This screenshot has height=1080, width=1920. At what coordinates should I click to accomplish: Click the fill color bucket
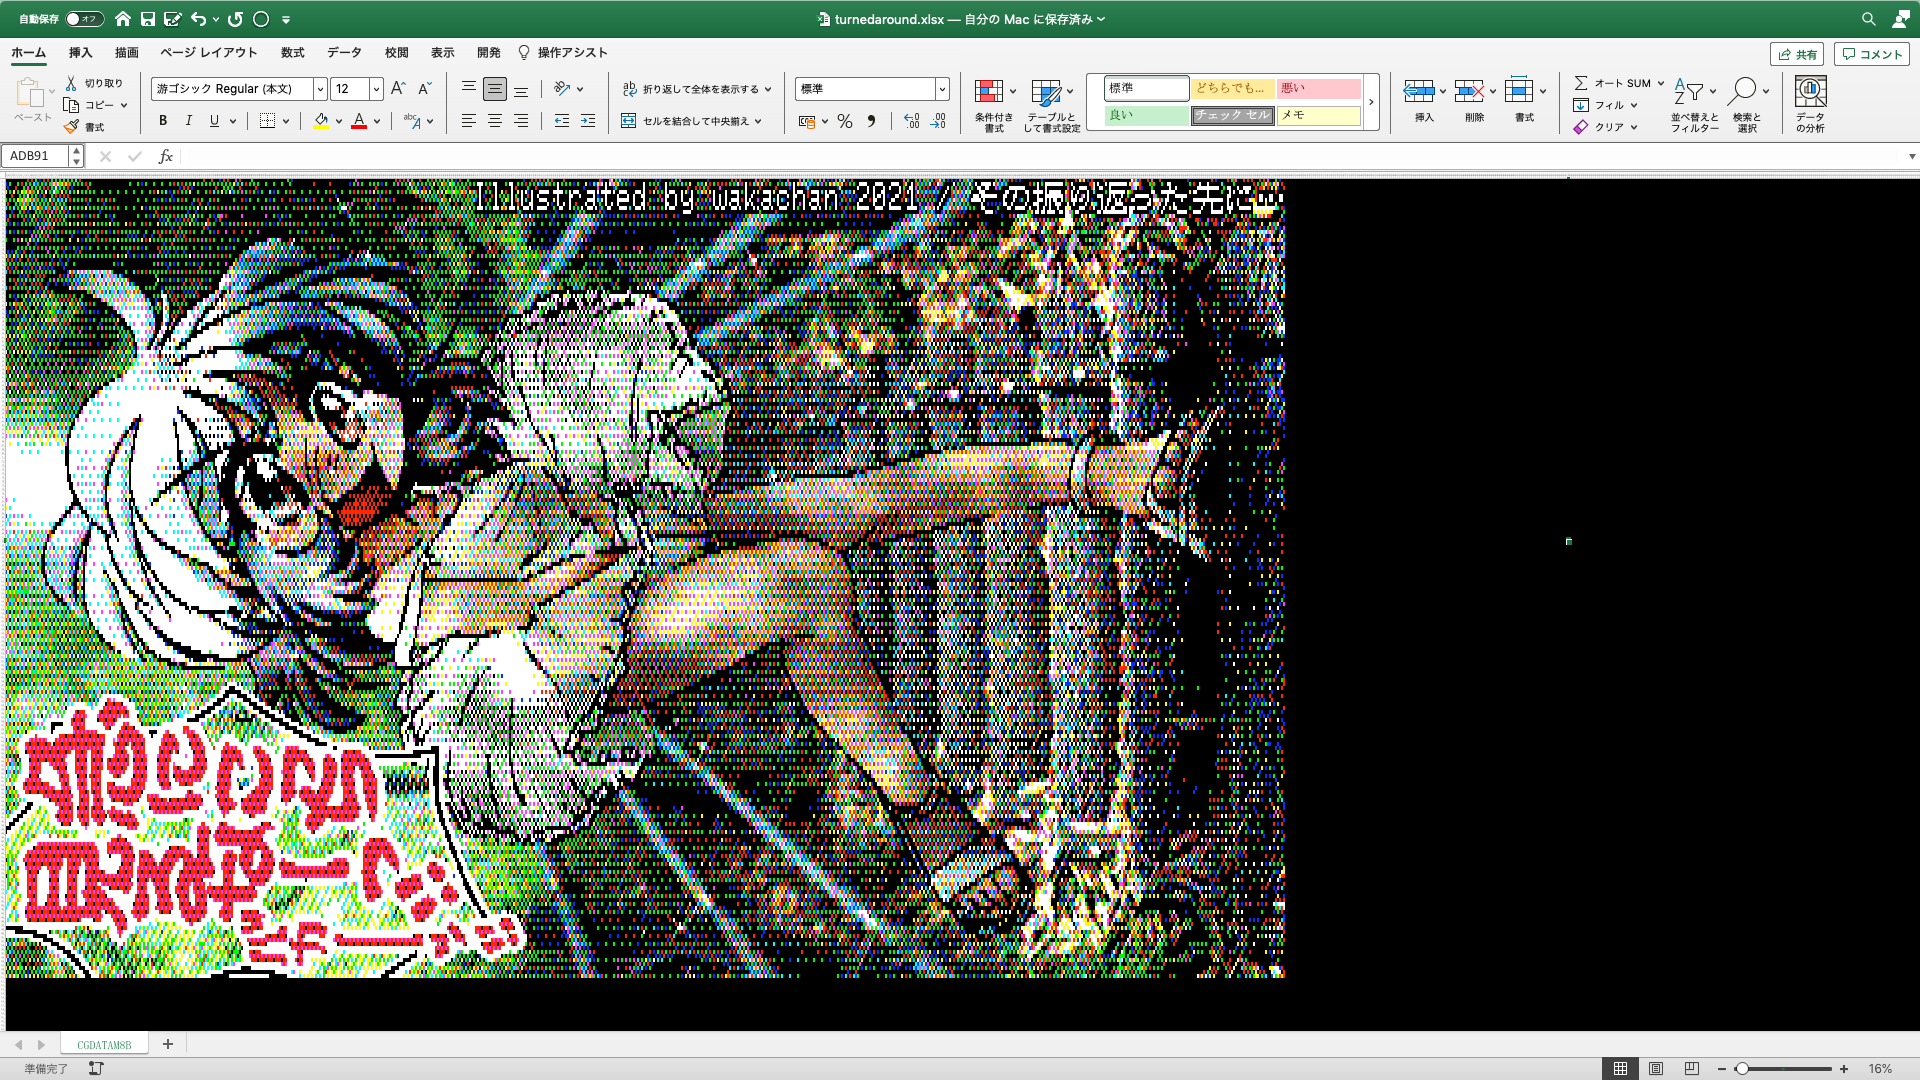[321, 121]
